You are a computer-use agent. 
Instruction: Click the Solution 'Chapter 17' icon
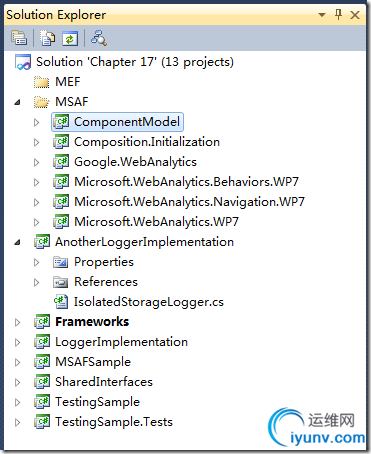23,62
